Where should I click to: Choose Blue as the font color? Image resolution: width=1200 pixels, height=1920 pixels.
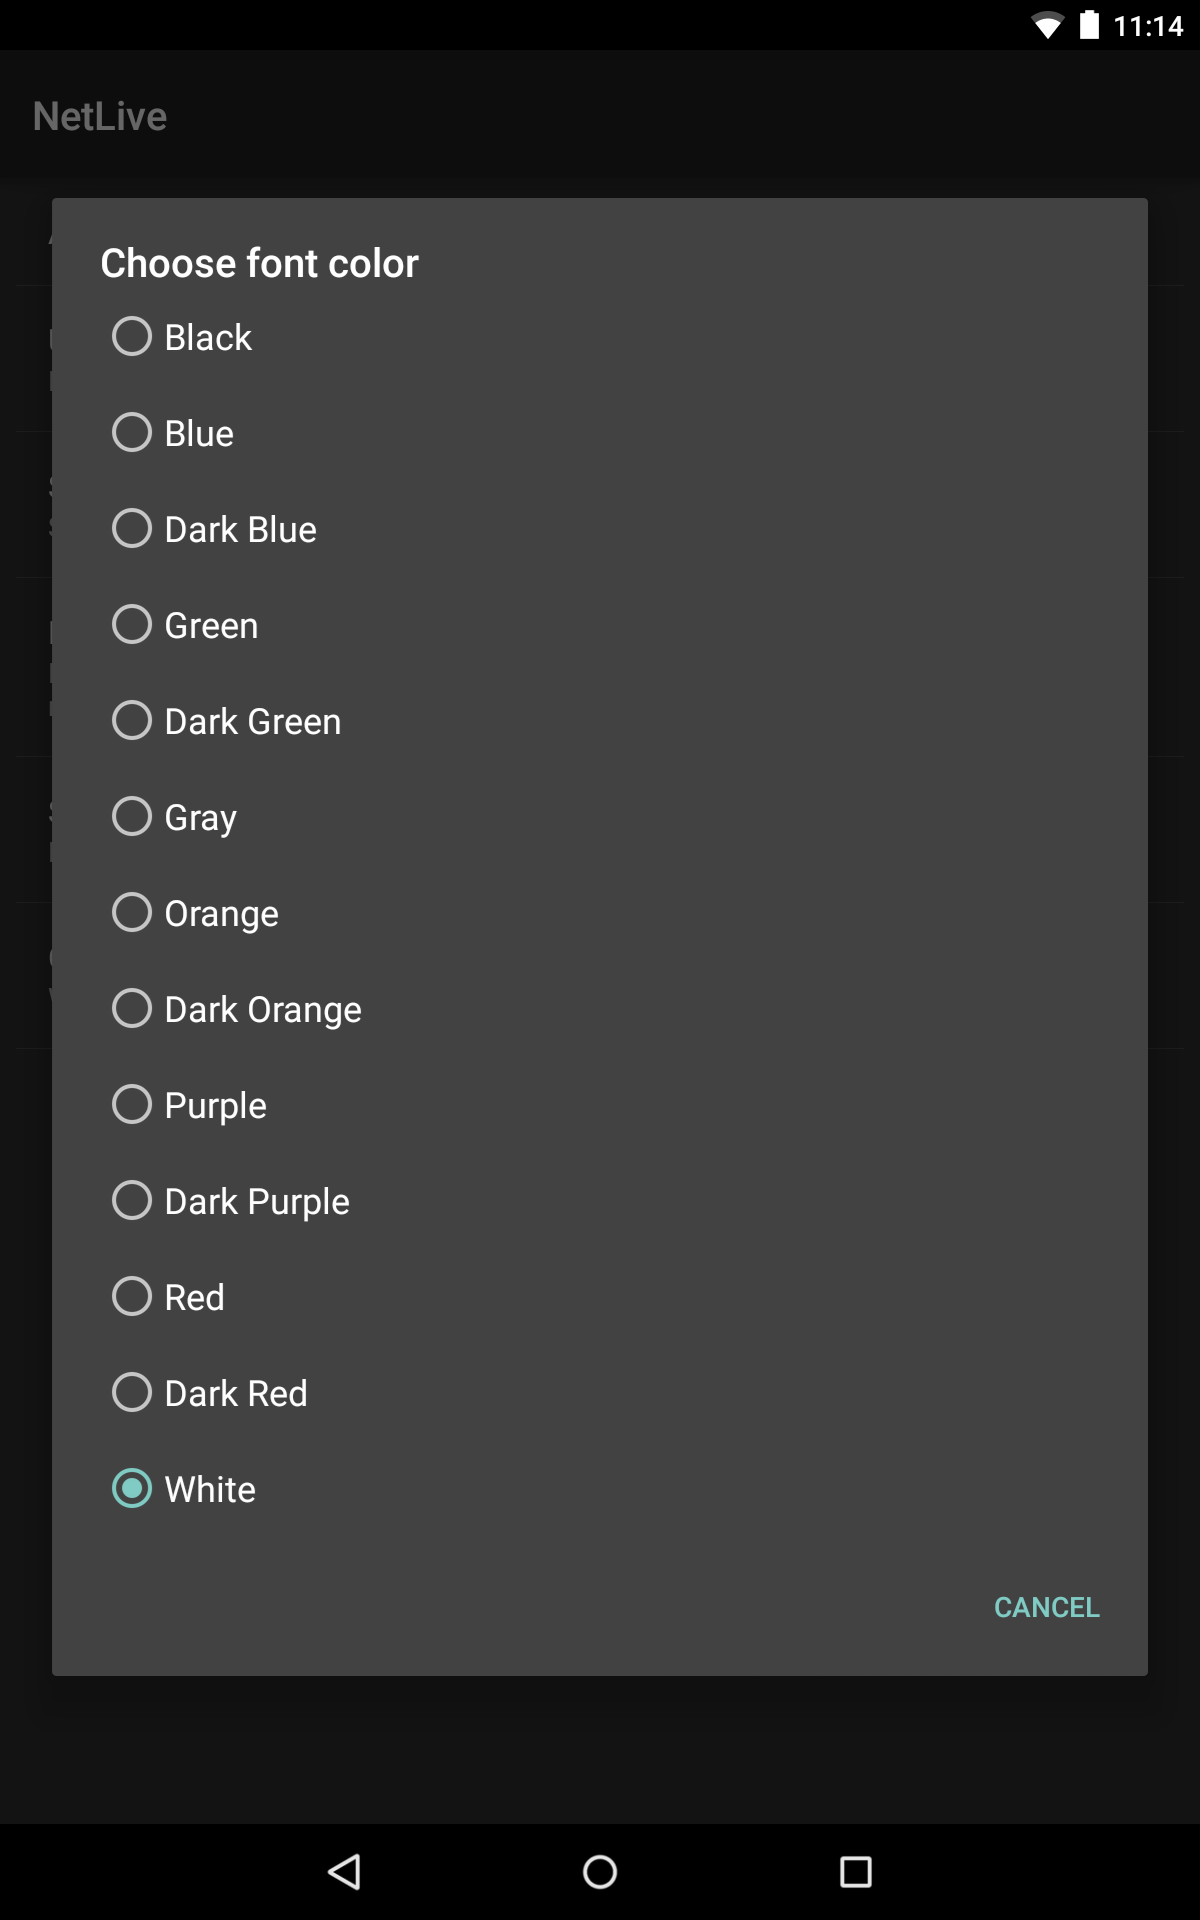coord(132,433)
